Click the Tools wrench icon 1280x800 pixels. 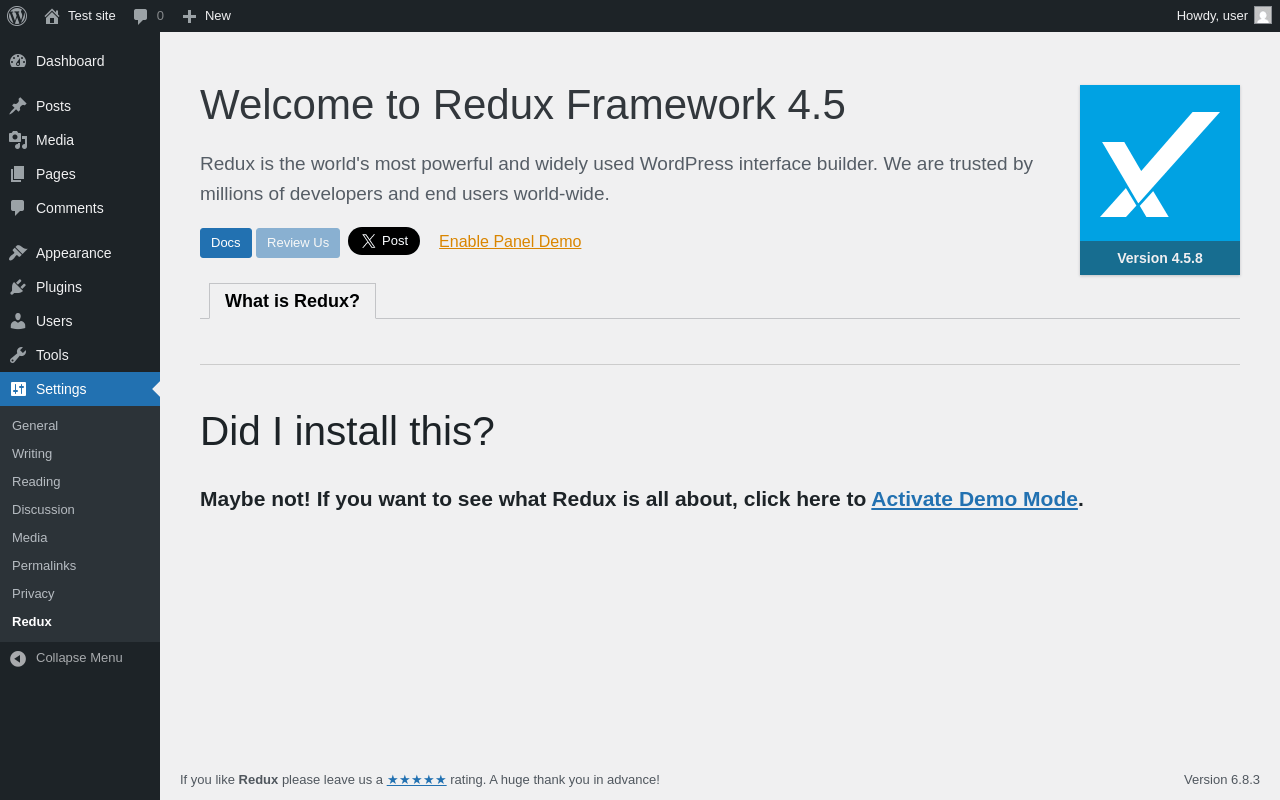tap(18, 355)
